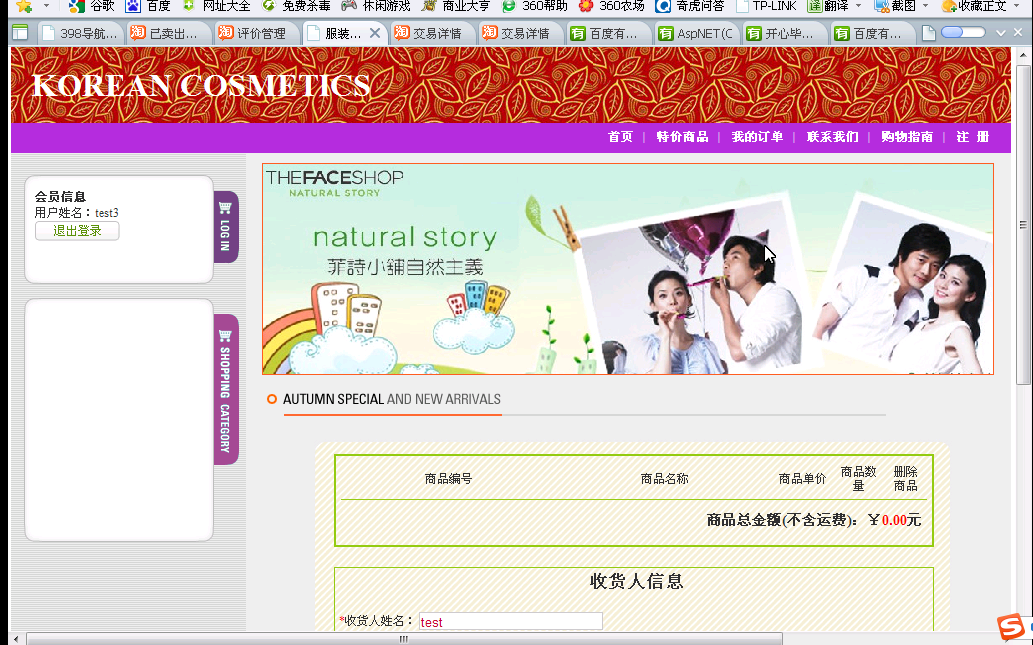Open the 免费杀毒 bookmark
Screen dimensions: 1033x645
pos(296,6)
